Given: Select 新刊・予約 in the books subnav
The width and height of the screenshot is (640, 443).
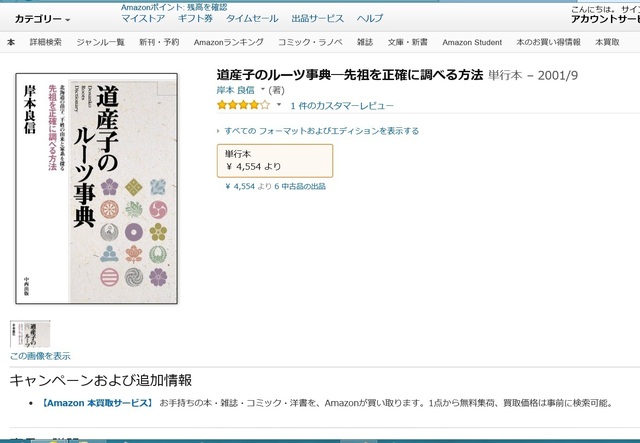Looking at the screenshot, I should pos(159,42).
